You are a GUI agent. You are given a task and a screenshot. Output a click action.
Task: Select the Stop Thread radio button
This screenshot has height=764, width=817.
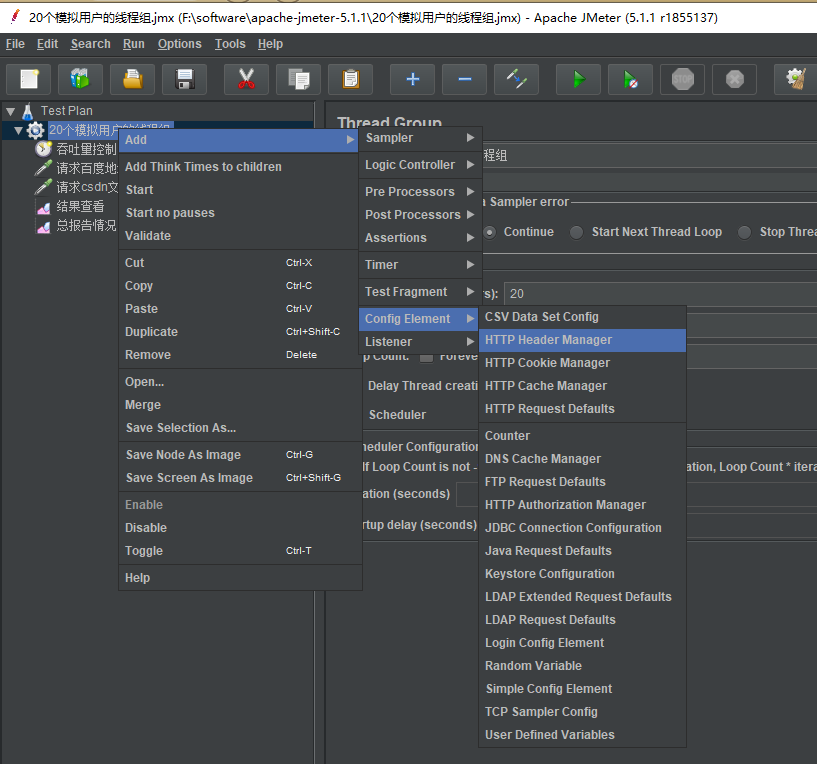pyautogui.click(x=745, y=232)
